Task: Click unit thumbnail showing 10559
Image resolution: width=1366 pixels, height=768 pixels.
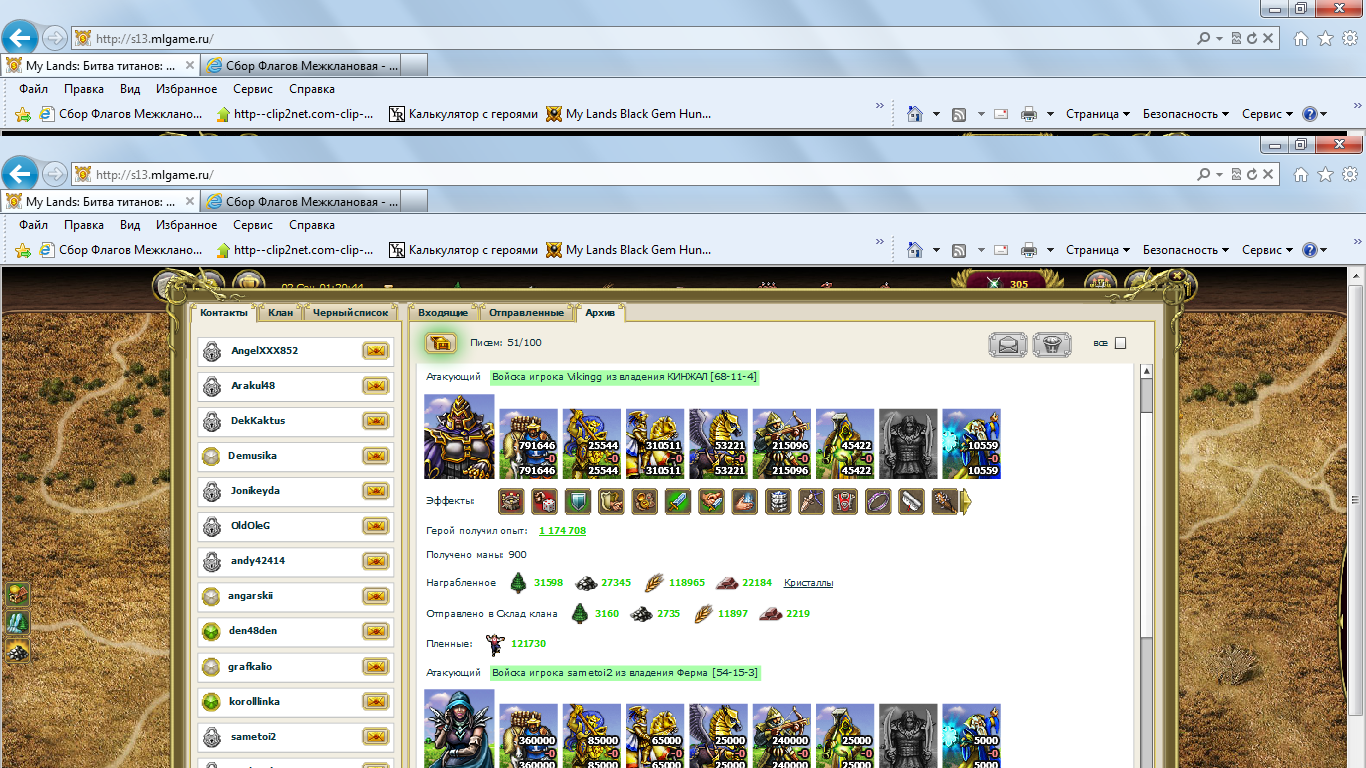Action: click(971, 443)
